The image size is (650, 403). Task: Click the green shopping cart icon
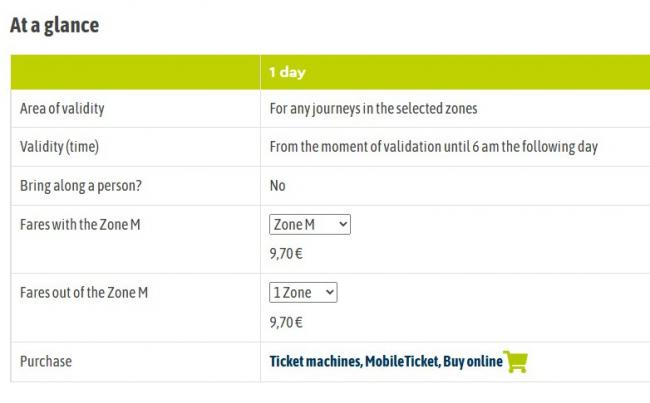point(515,362)
